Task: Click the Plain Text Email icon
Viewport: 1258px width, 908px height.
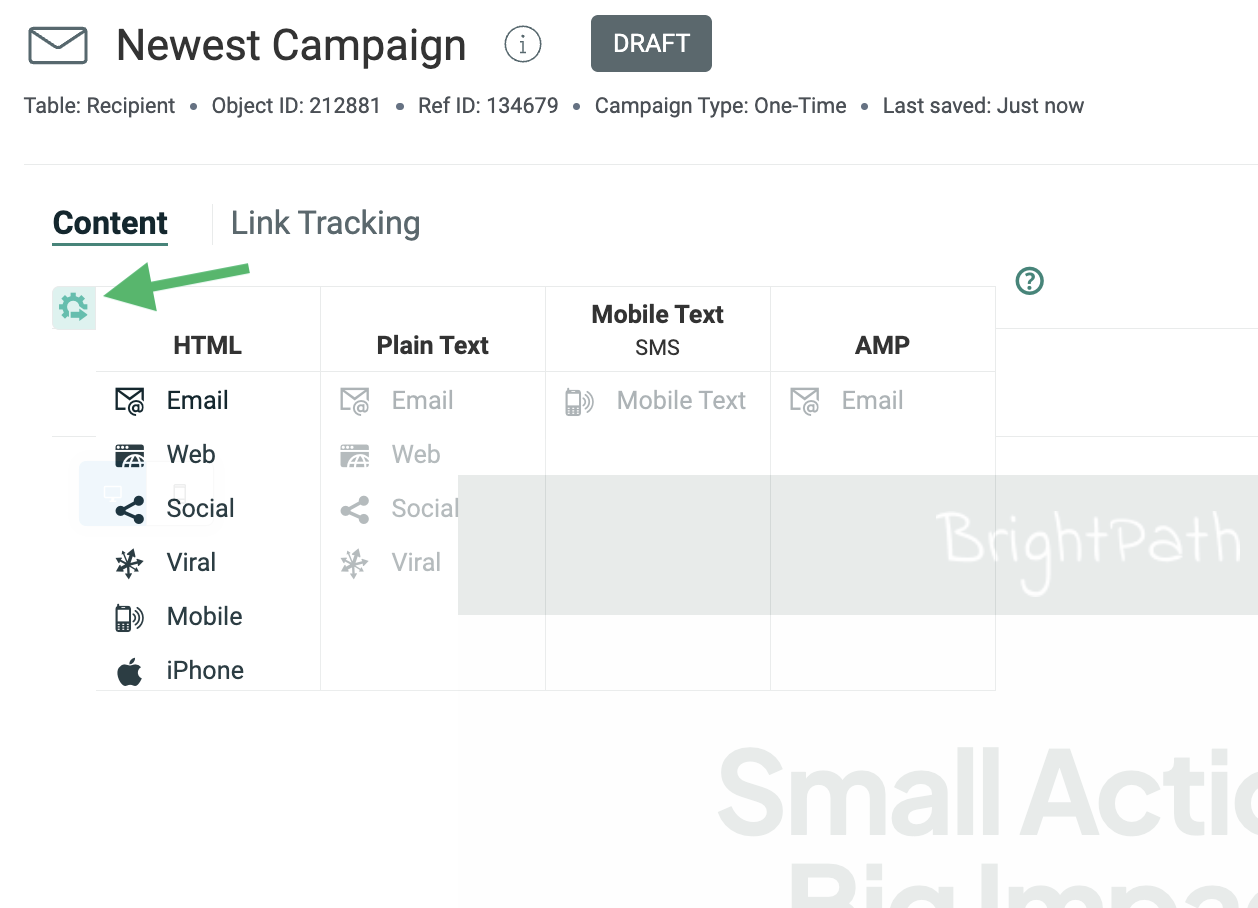Action: pos(355,401)
